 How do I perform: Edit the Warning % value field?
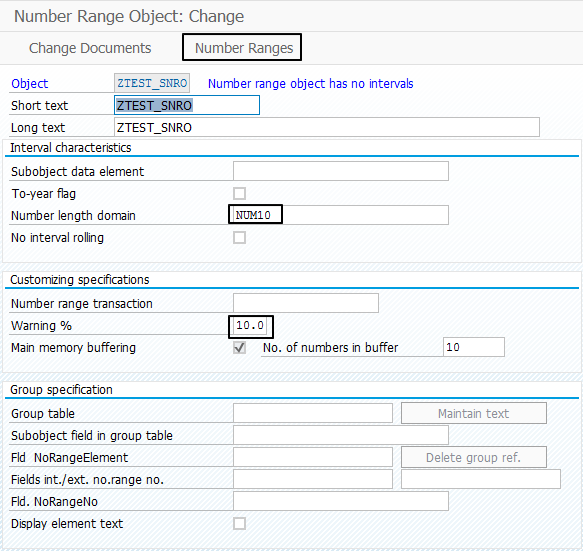(x=250, y=325)
